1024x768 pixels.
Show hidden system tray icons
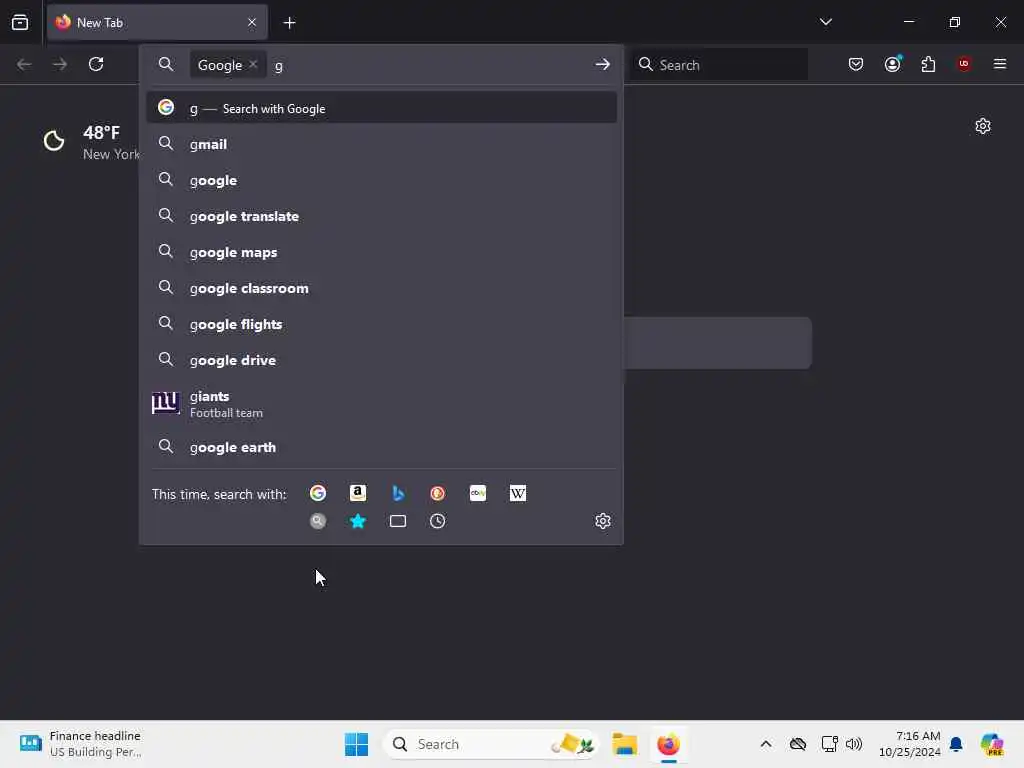click(x=766, y=744)
